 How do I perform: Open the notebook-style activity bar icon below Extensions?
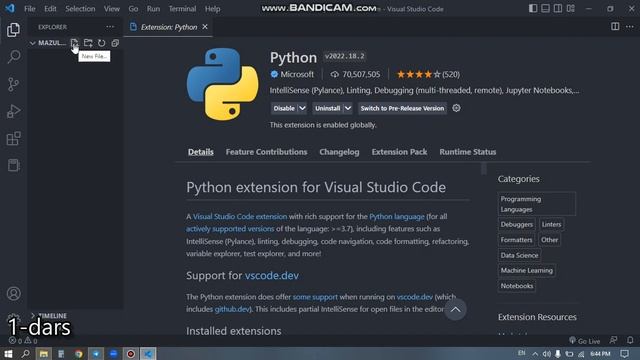point(13,165)
